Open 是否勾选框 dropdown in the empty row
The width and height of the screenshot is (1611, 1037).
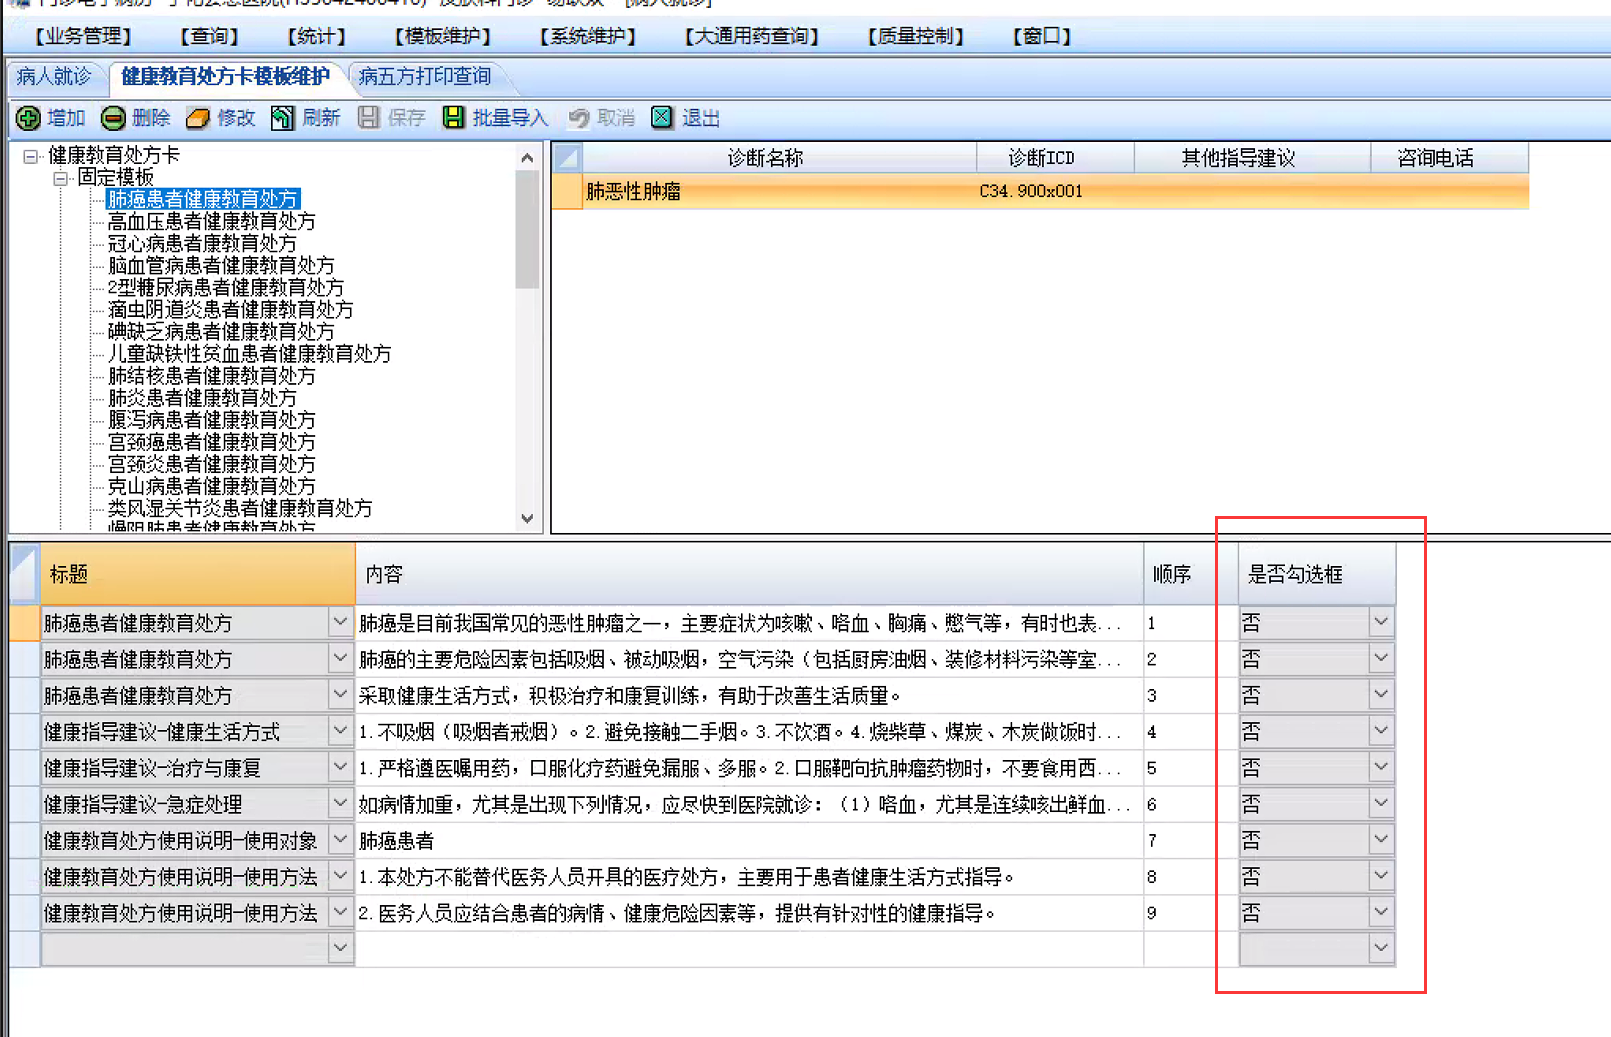pyautogui.click(x=1381, y=948)
